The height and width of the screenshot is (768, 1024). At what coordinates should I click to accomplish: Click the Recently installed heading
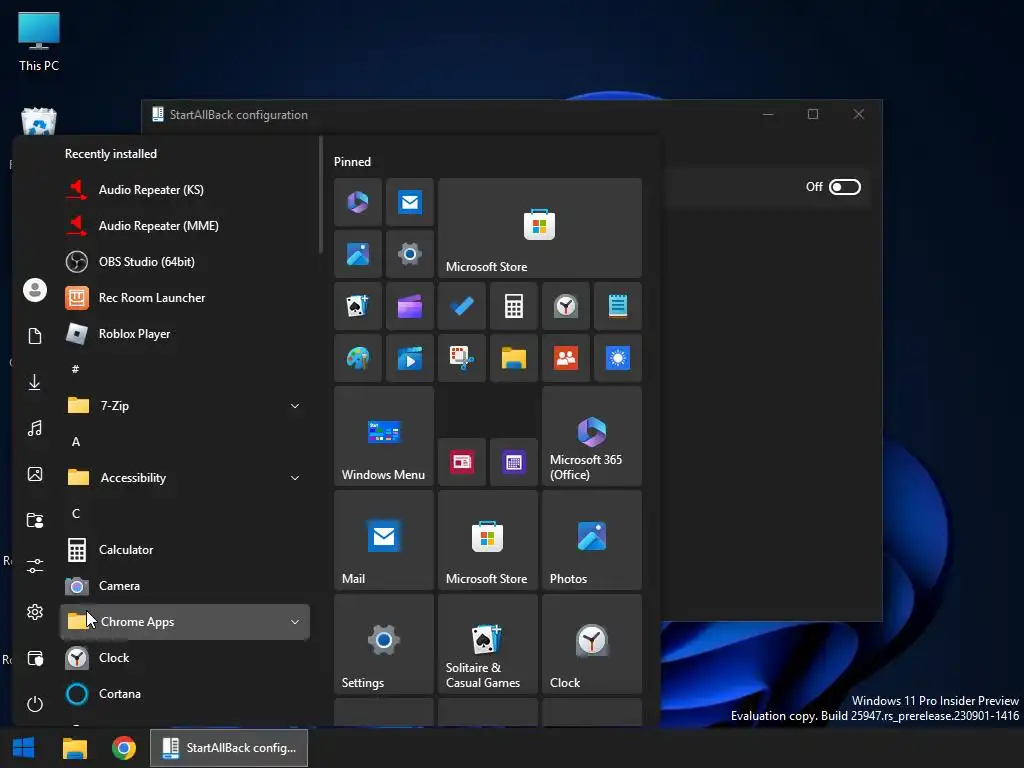[110, 154]
